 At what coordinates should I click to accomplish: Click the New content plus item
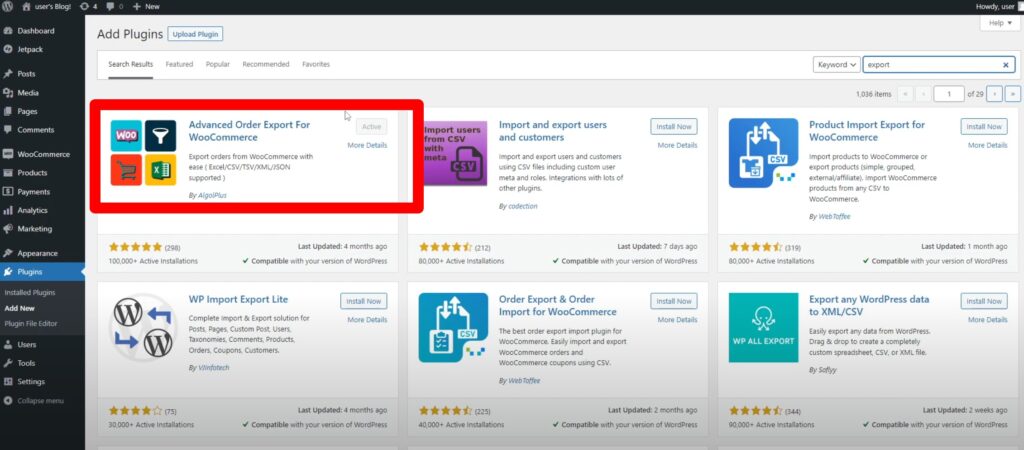(146, 6)
